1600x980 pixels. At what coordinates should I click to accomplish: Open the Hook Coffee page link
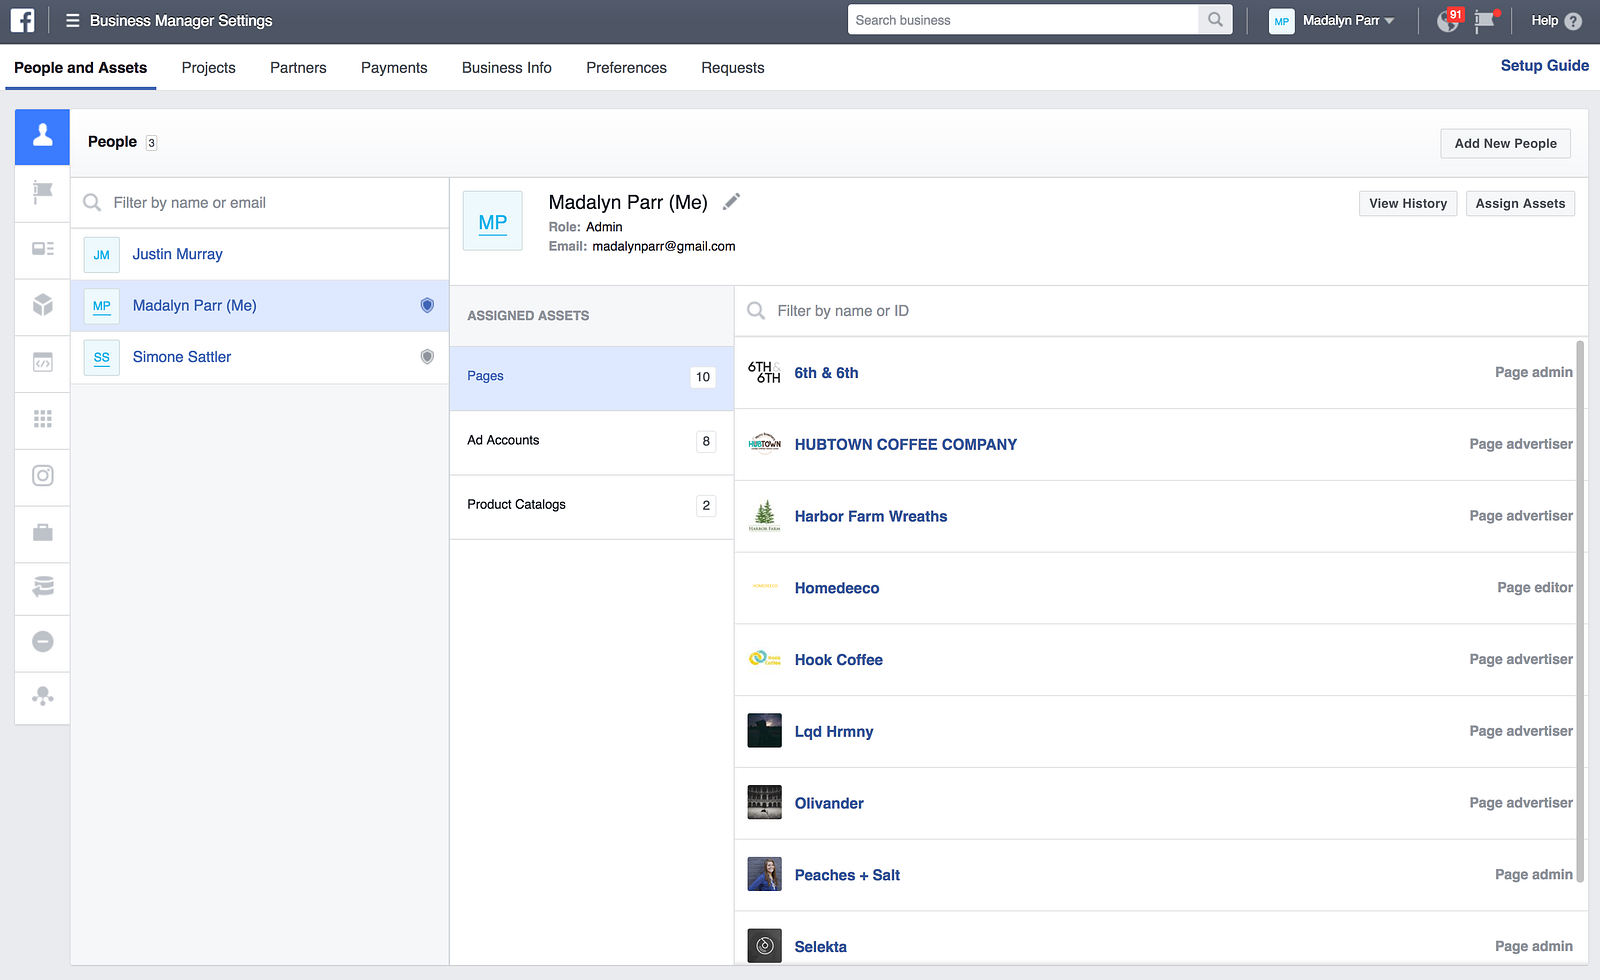[x=838, y=660]
